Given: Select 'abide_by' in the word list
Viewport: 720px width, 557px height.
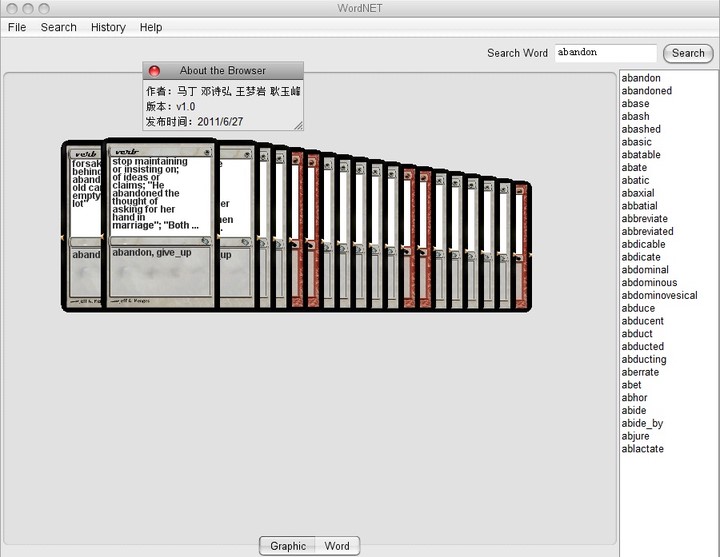Looking at the screenshot, I should pyautogui.click(x=642, y=423).
